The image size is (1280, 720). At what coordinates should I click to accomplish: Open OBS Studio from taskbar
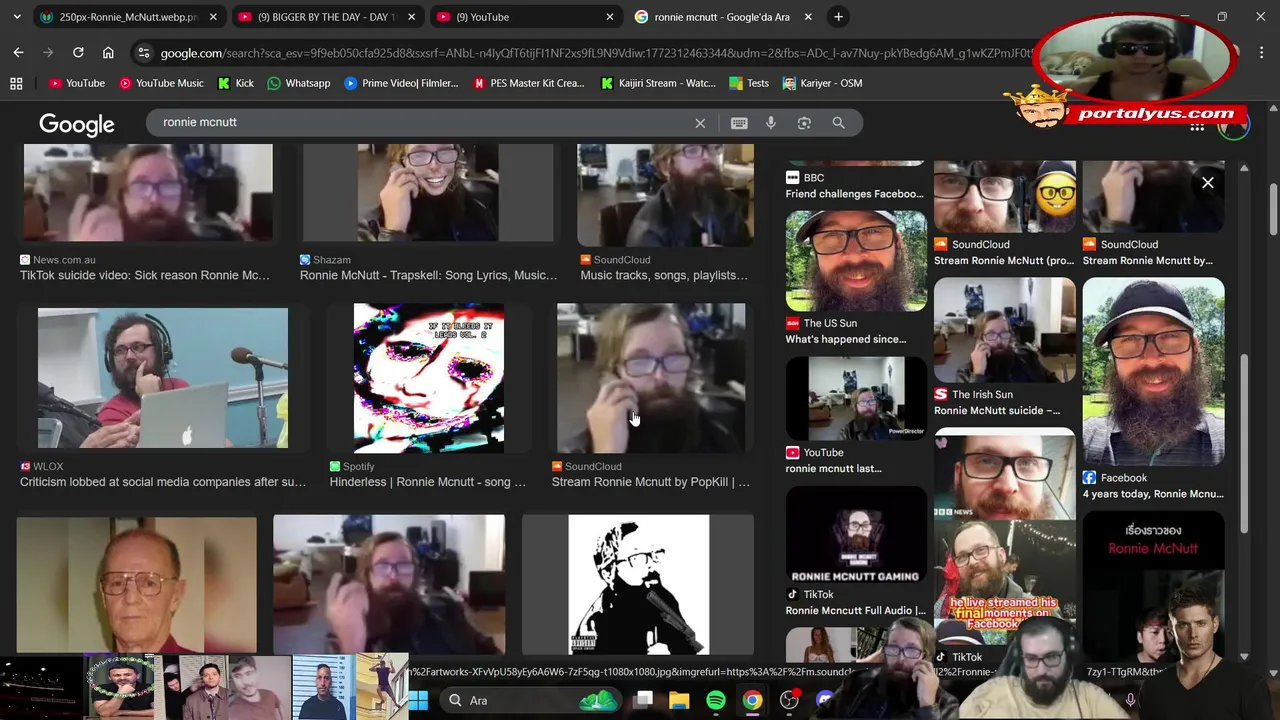click(789, 700)
